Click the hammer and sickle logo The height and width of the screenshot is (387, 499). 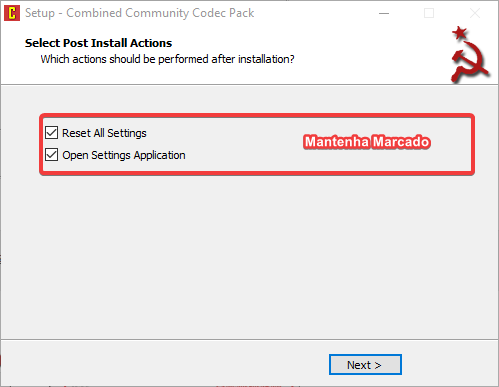(470, 55)
